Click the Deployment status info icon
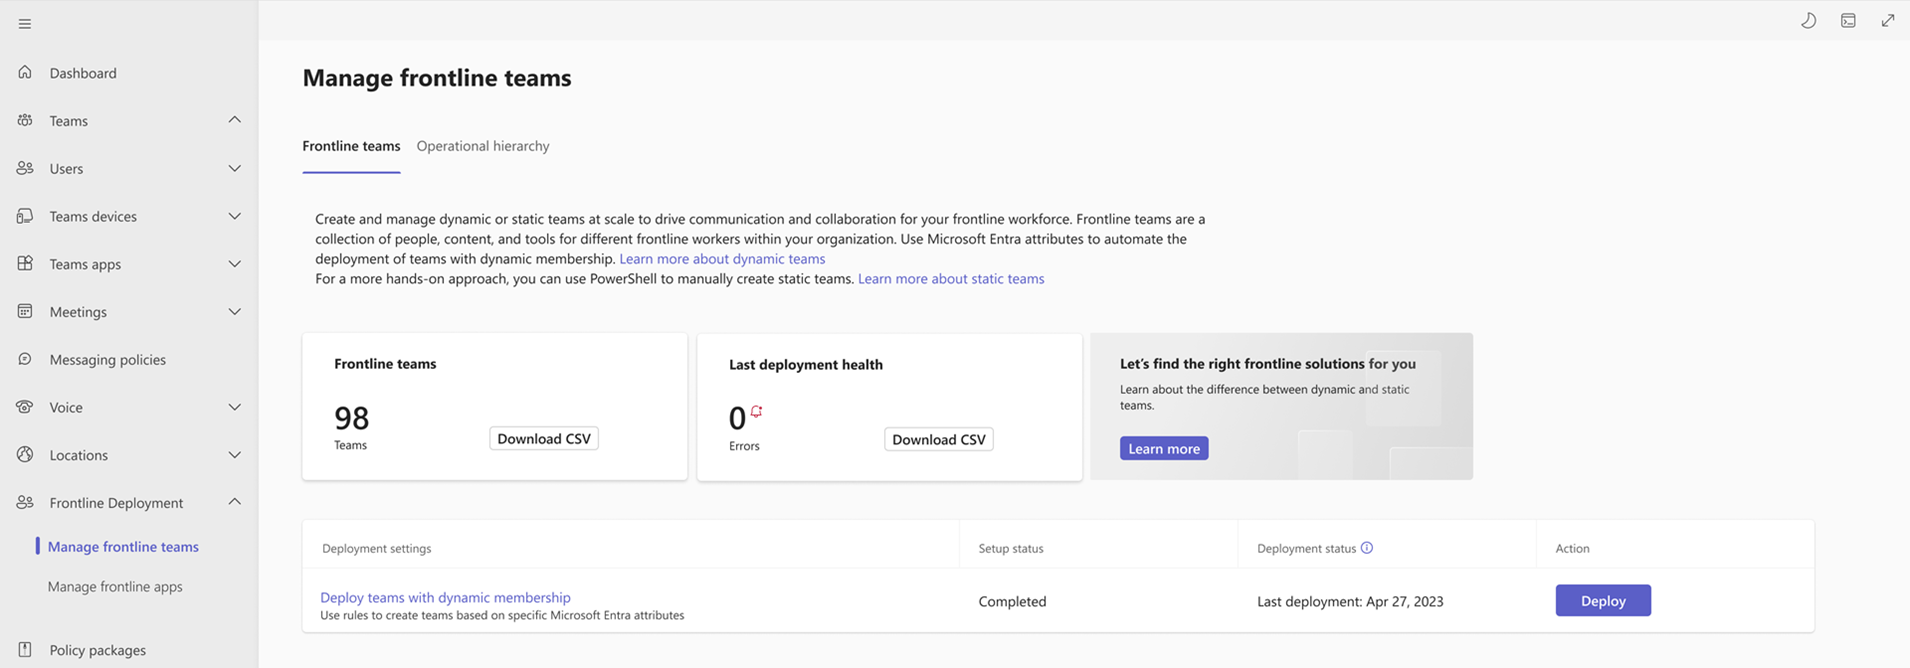1910x668 pixels. pos(1367,548)
